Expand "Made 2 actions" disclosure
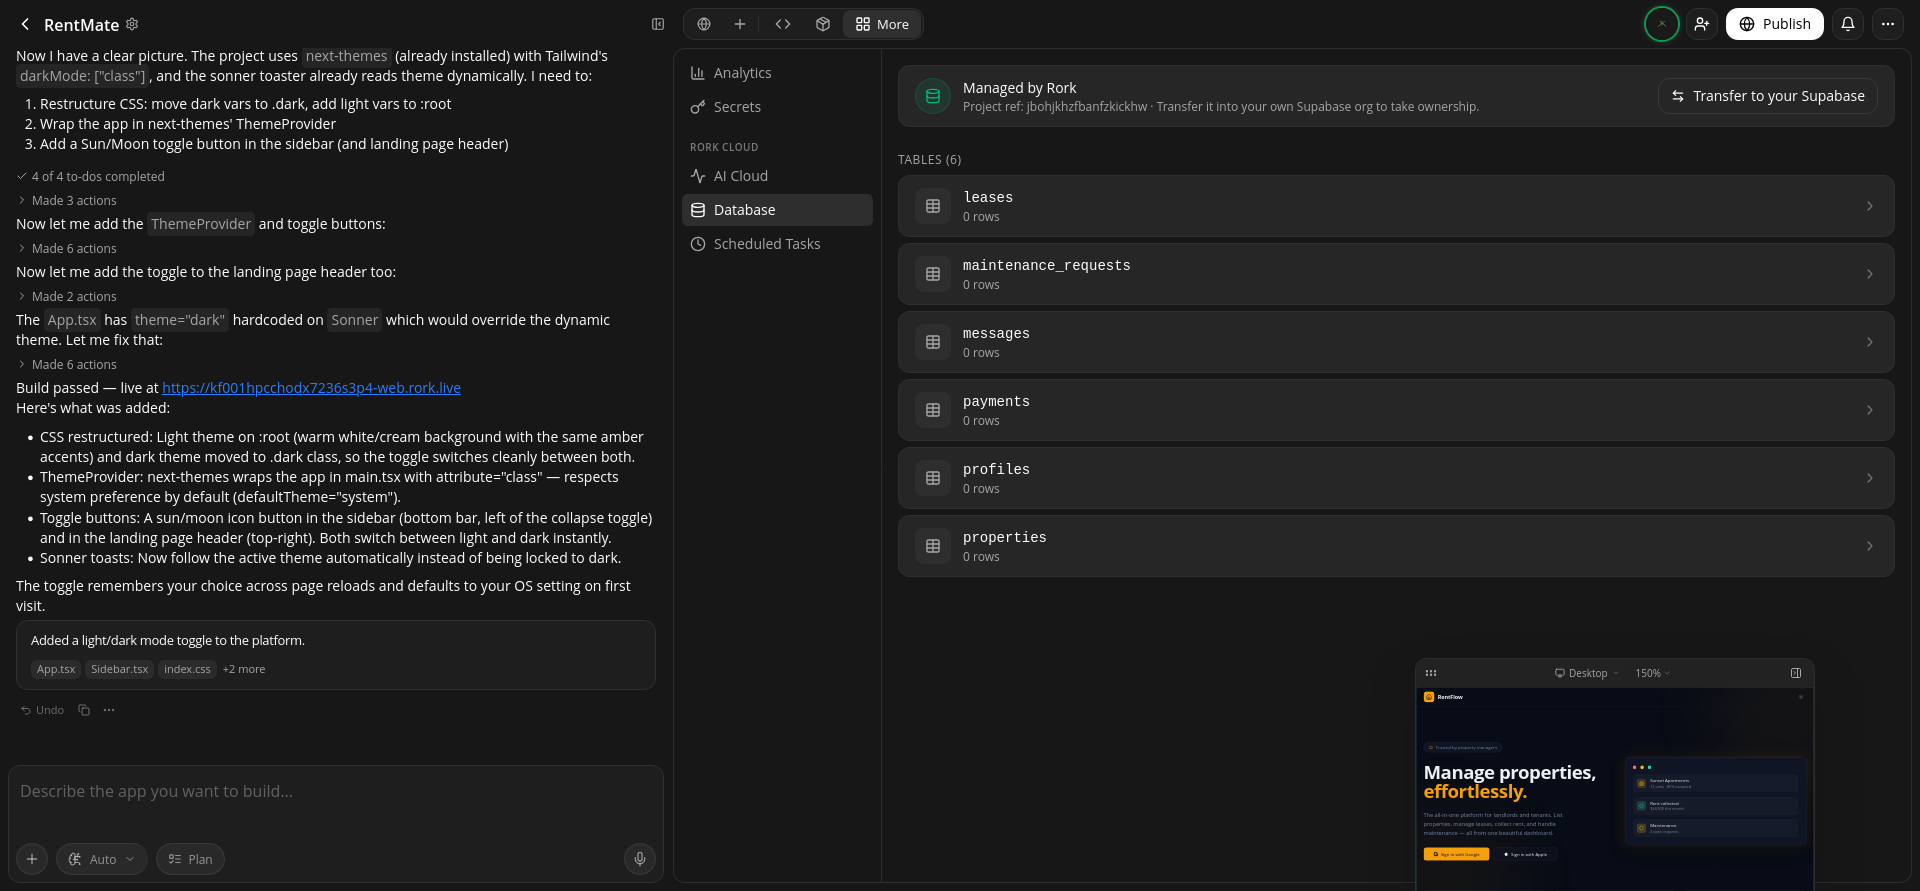1920x891 pixels. pyautogui.click(x=67, y=296)
